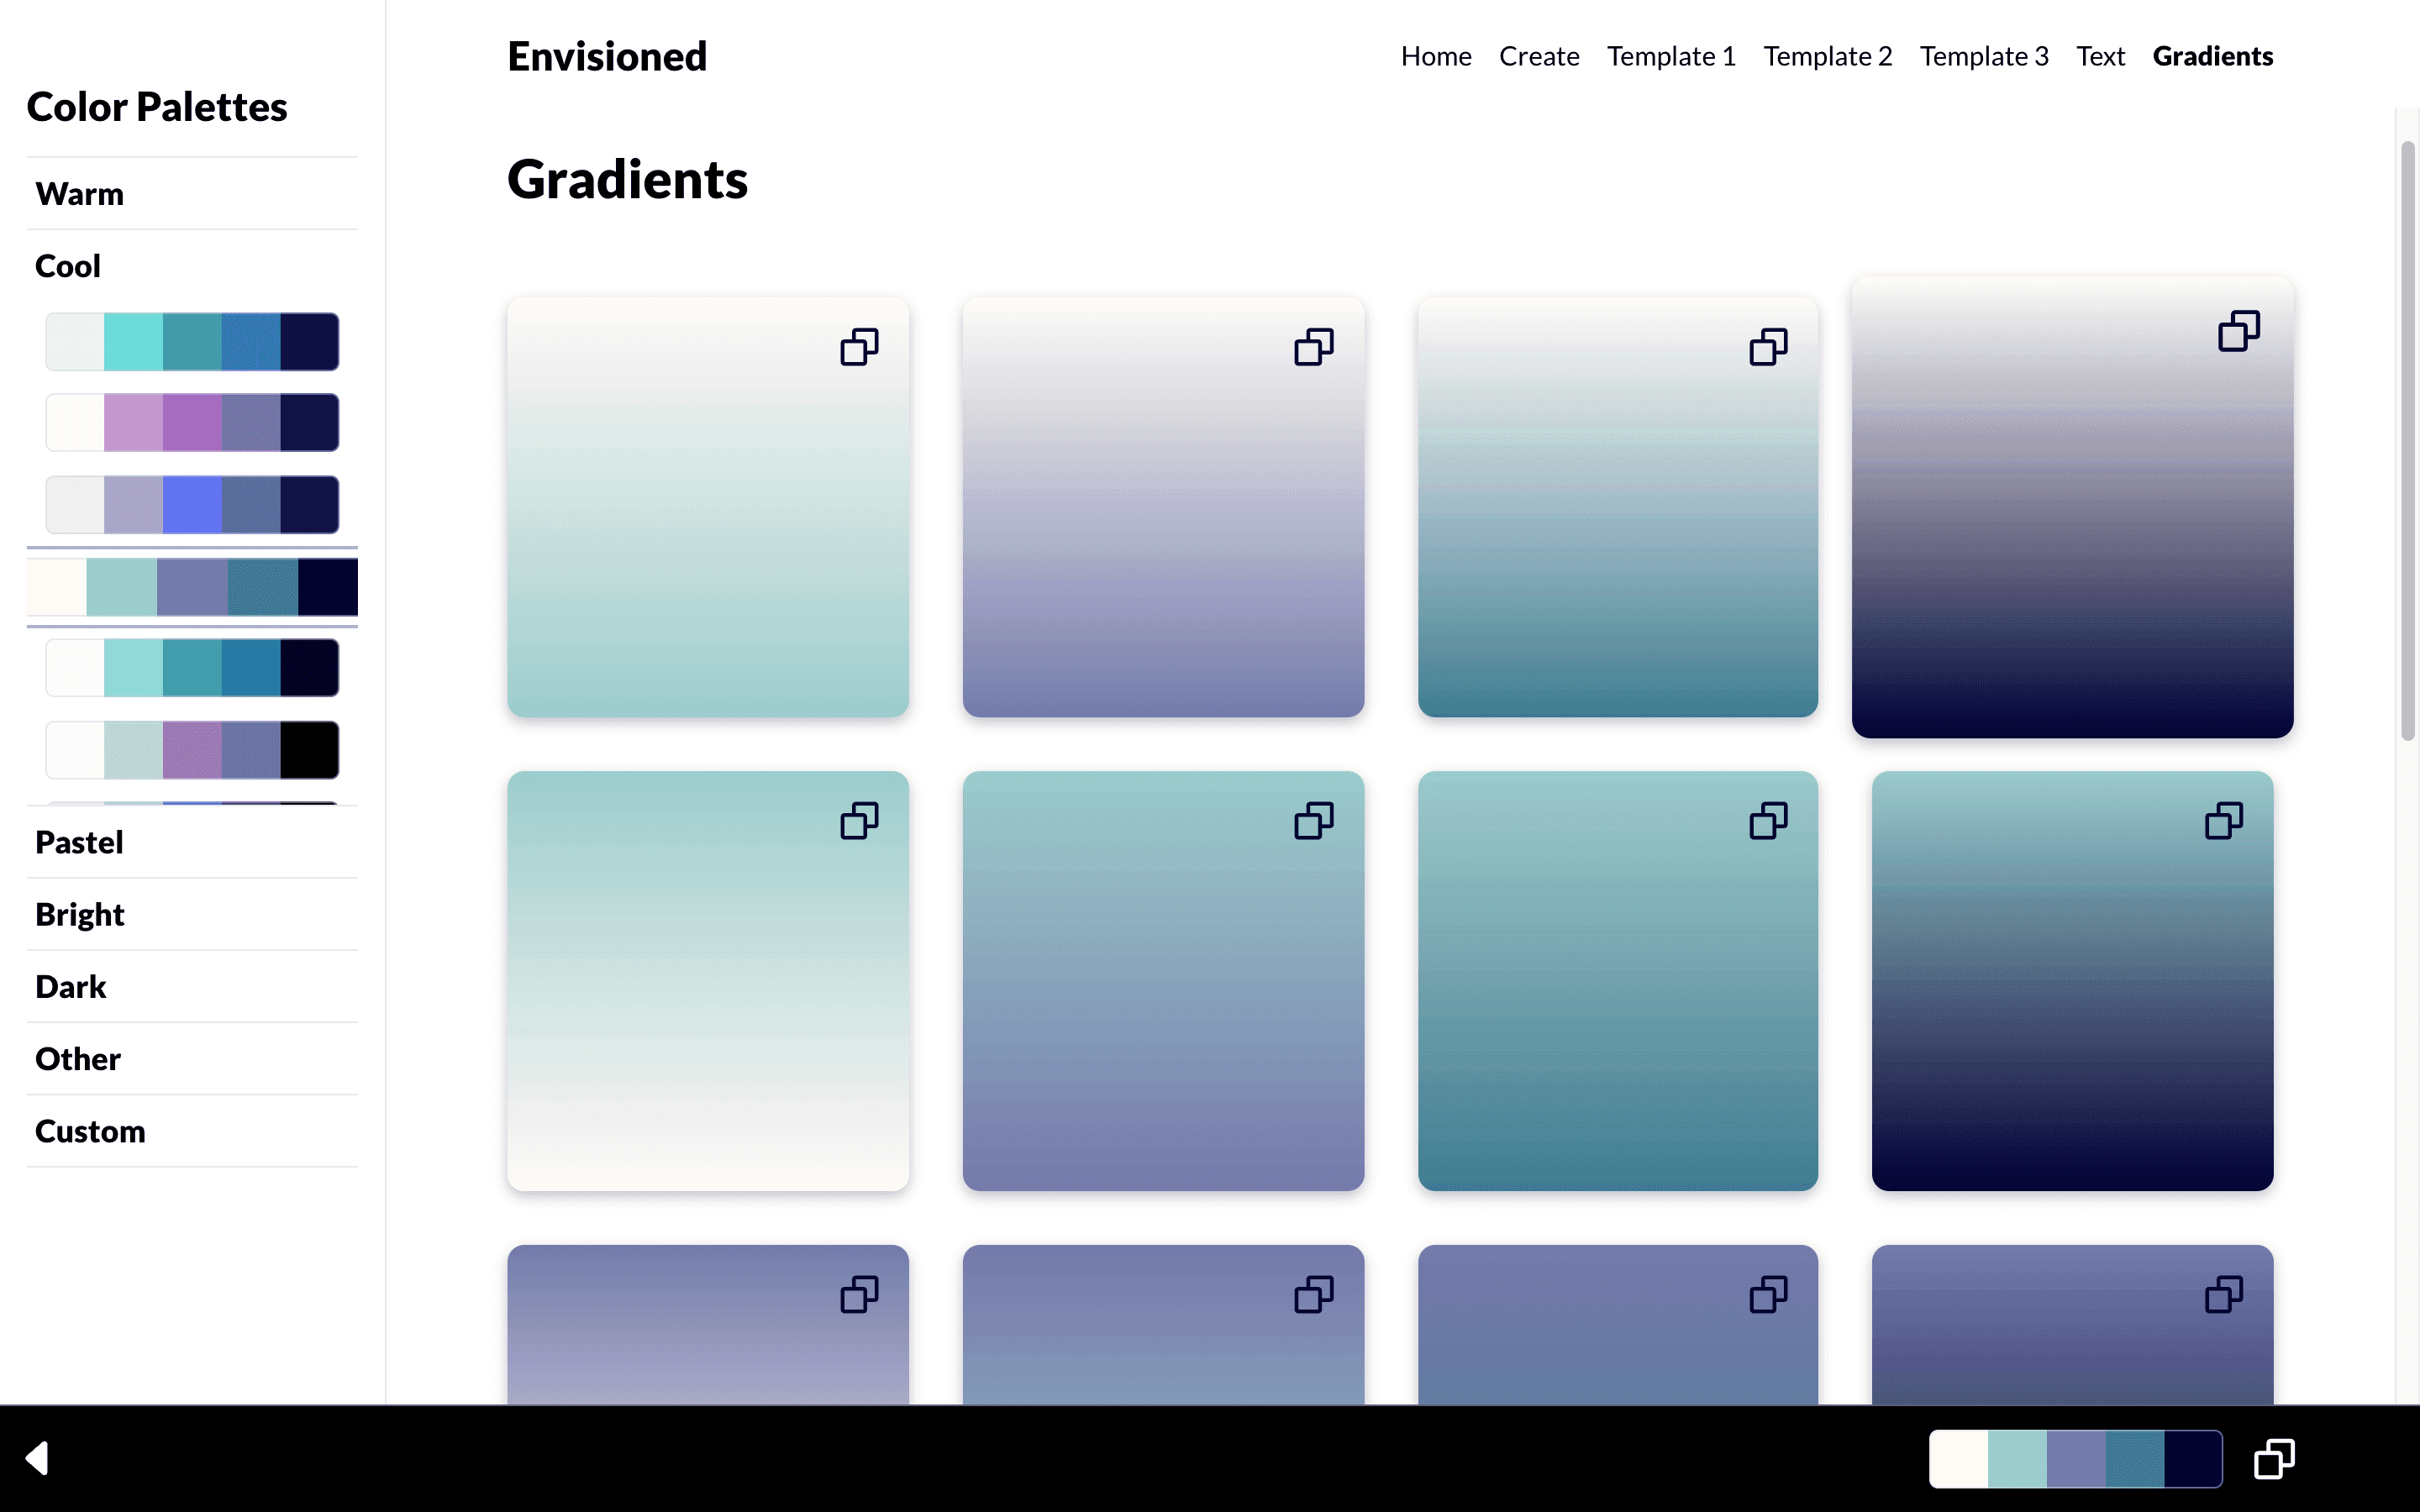Copy the first gradient in the third row
The height and width of the screenshot is (1512, 2420).
859,1295
